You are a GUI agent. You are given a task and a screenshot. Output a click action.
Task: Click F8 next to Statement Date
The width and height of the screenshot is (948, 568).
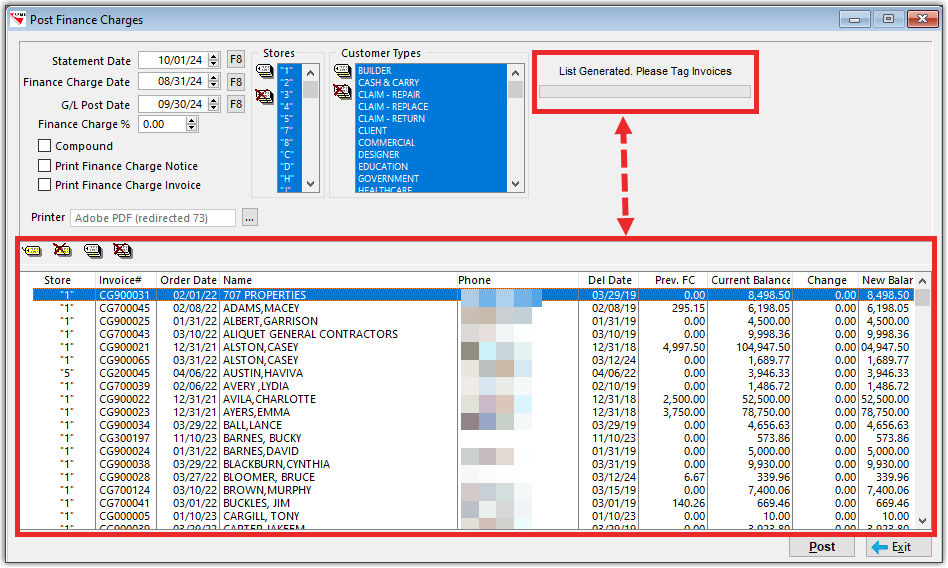click(x=236, y=59)
